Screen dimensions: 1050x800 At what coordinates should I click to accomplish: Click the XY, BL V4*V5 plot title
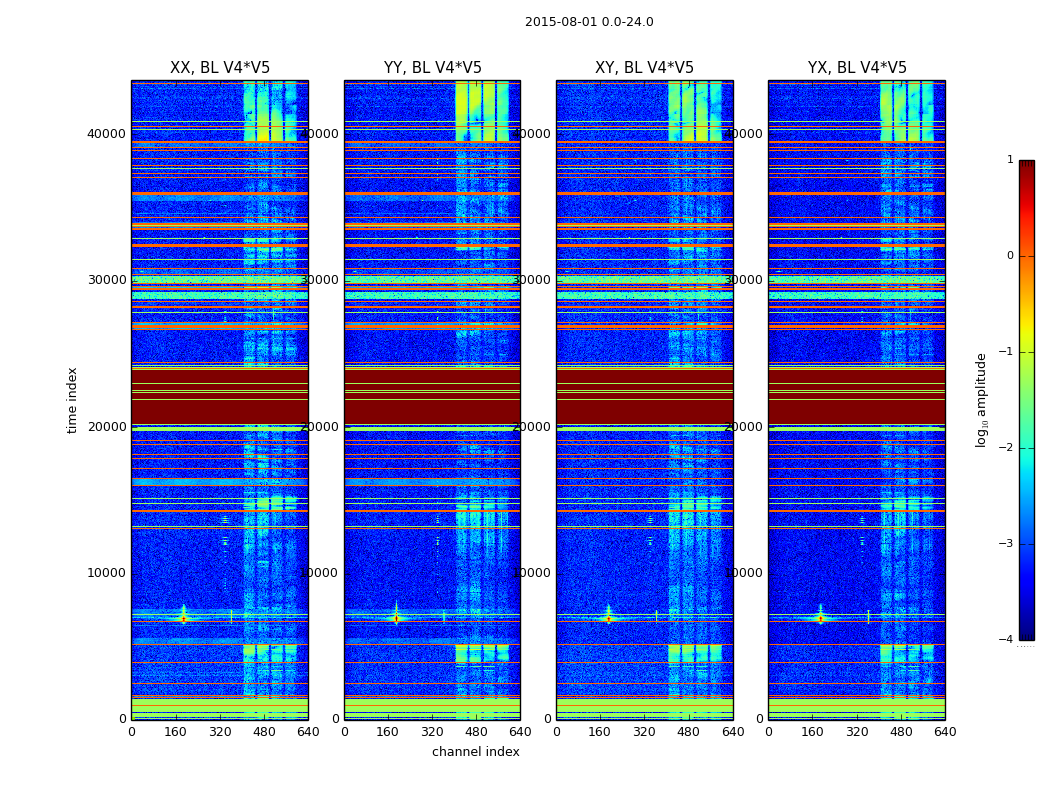644,68
